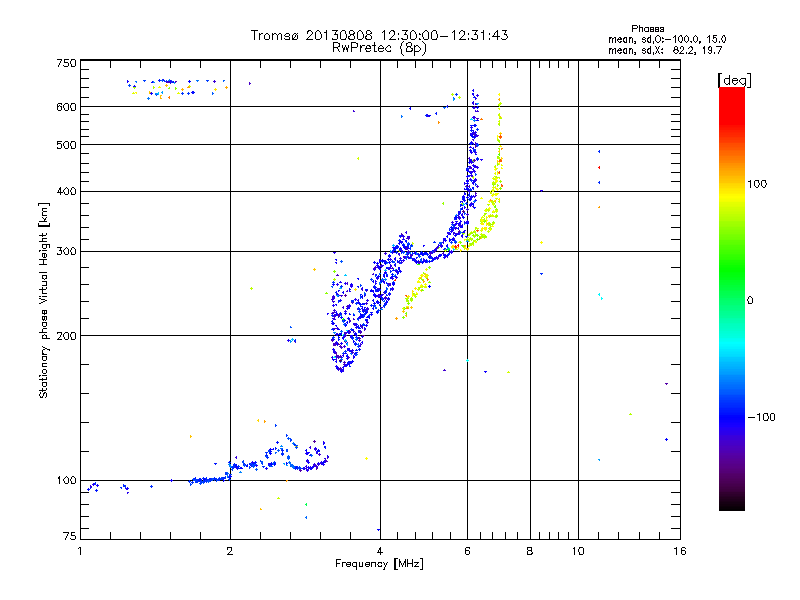800x600 pixels.
Task: Select the y-axis title "Stationary phase Virtual Height [km]"
Action: 43,301
